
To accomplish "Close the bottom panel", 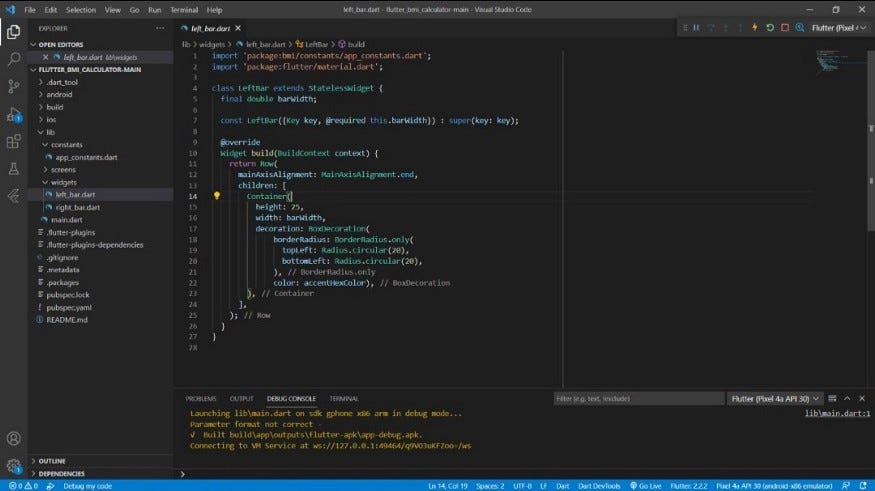I will (x=862, y=398).
